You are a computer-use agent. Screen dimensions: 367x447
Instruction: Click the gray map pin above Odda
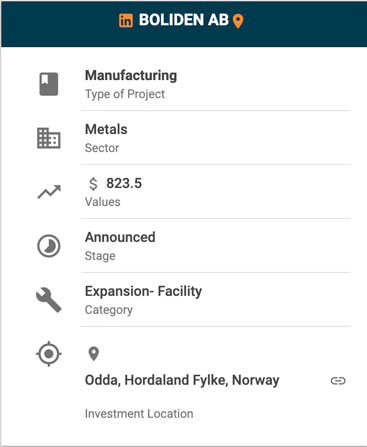point(94,354)
